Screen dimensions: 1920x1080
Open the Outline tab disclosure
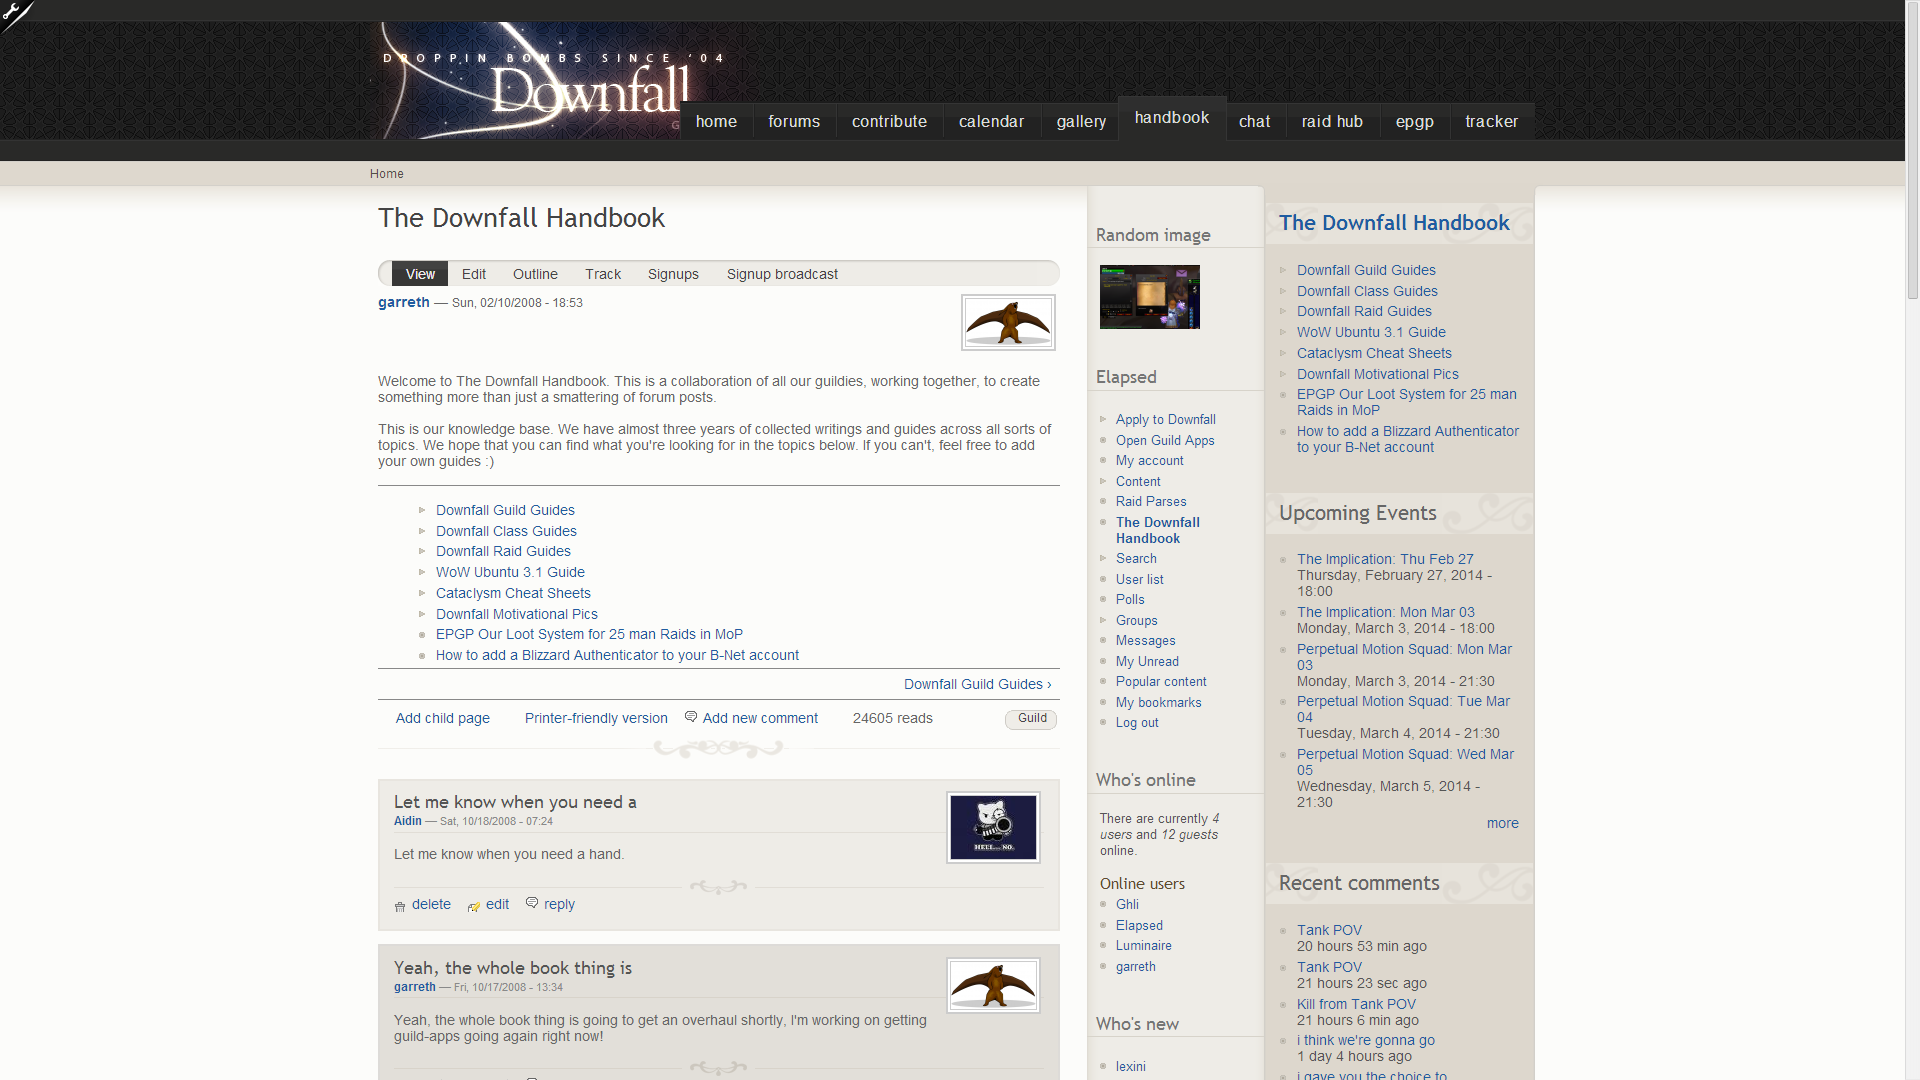(535, 273)
